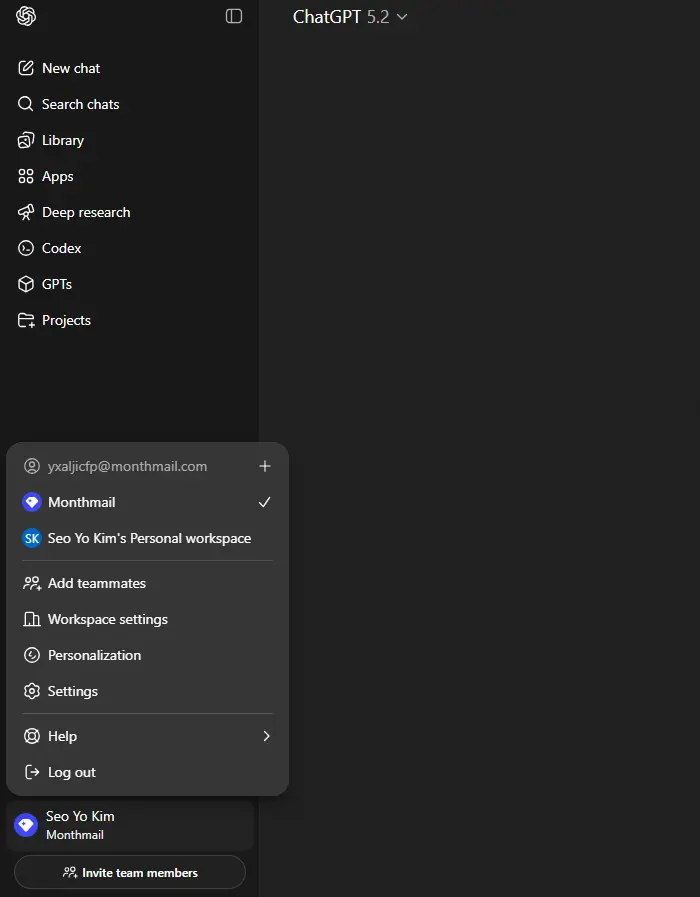Open Search chats

[x=129, y=104]
